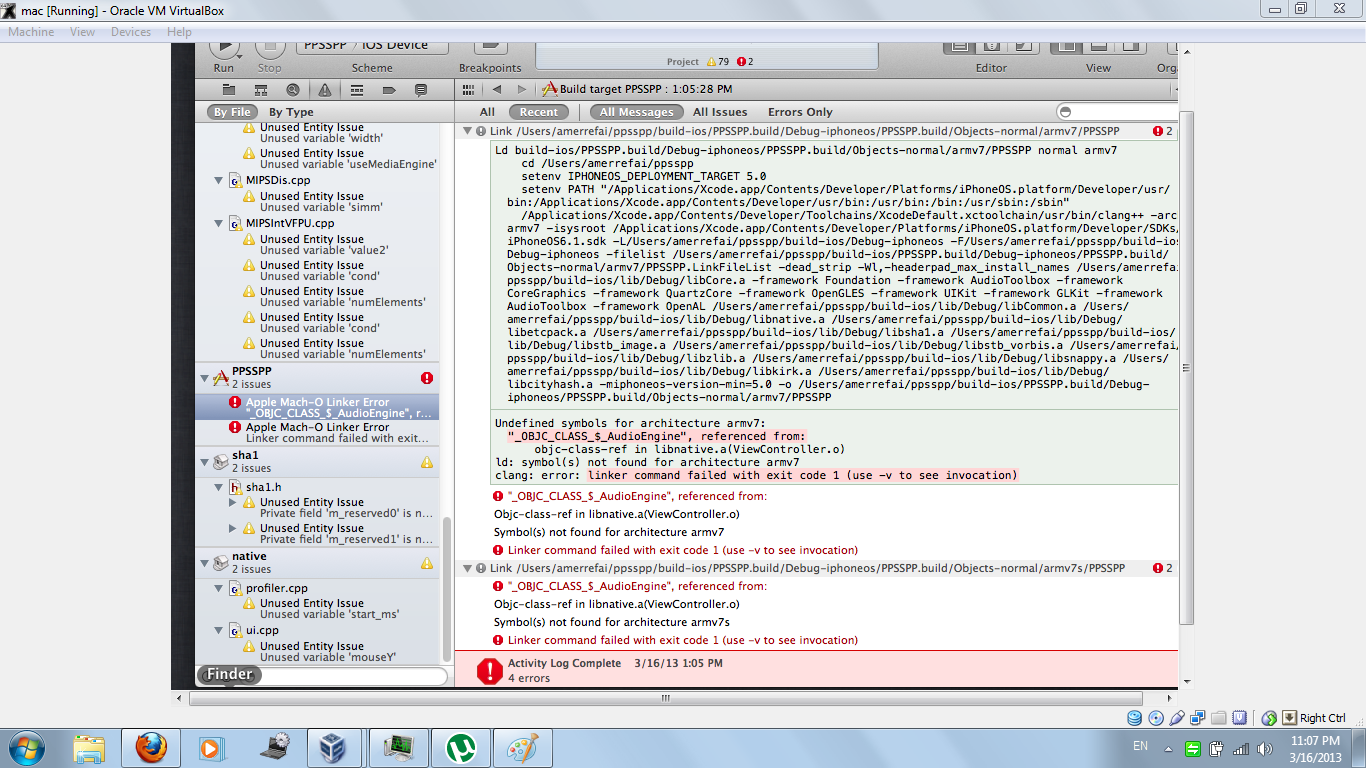Open the Project navigator folder icon
This screenshot has width=1366, height=768.
229,90
